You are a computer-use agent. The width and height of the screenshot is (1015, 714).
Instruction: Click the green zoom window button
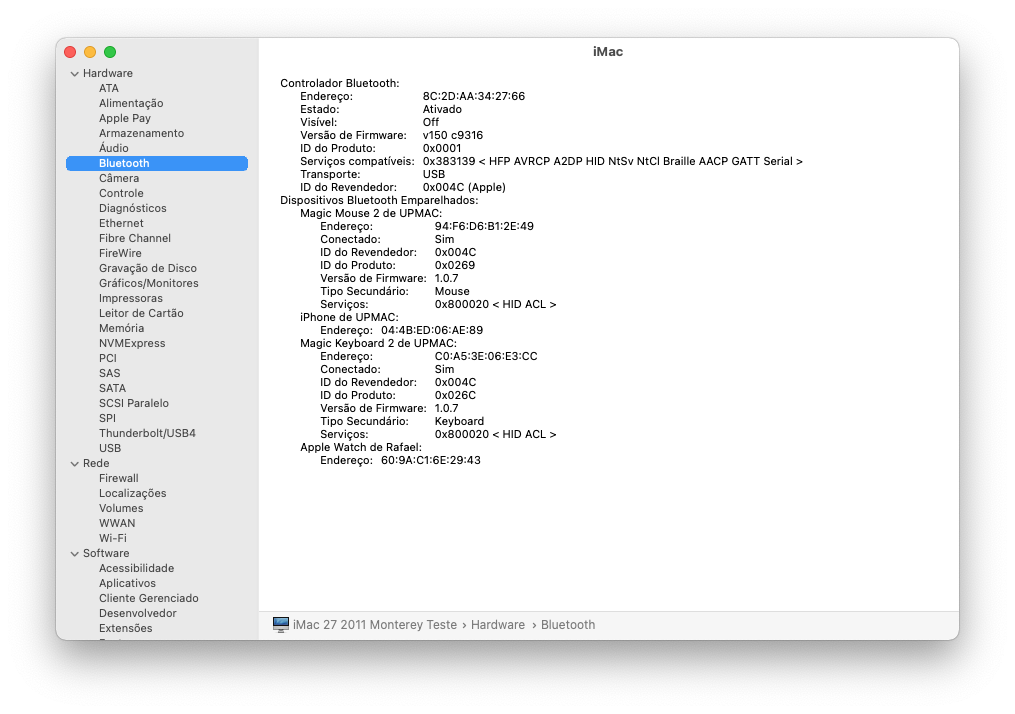coord(110,52)
